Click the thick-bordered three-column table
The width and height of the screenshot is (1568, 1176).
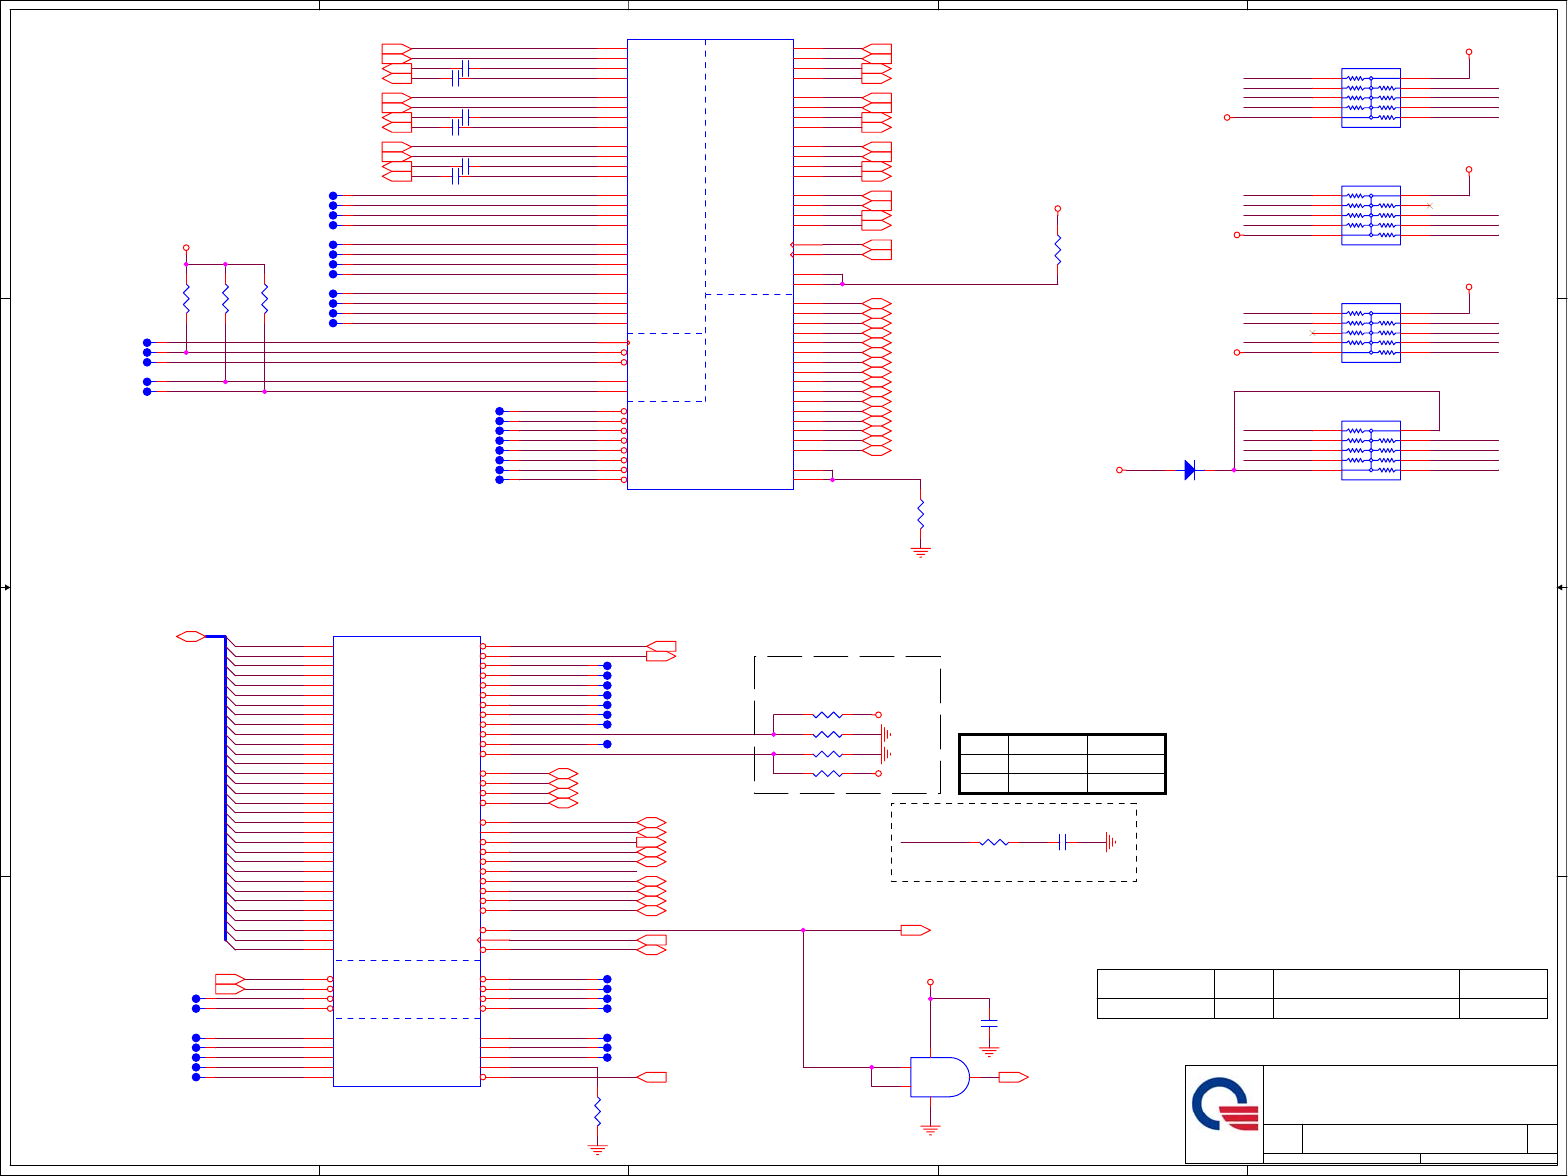click(x=1062, y=764)
